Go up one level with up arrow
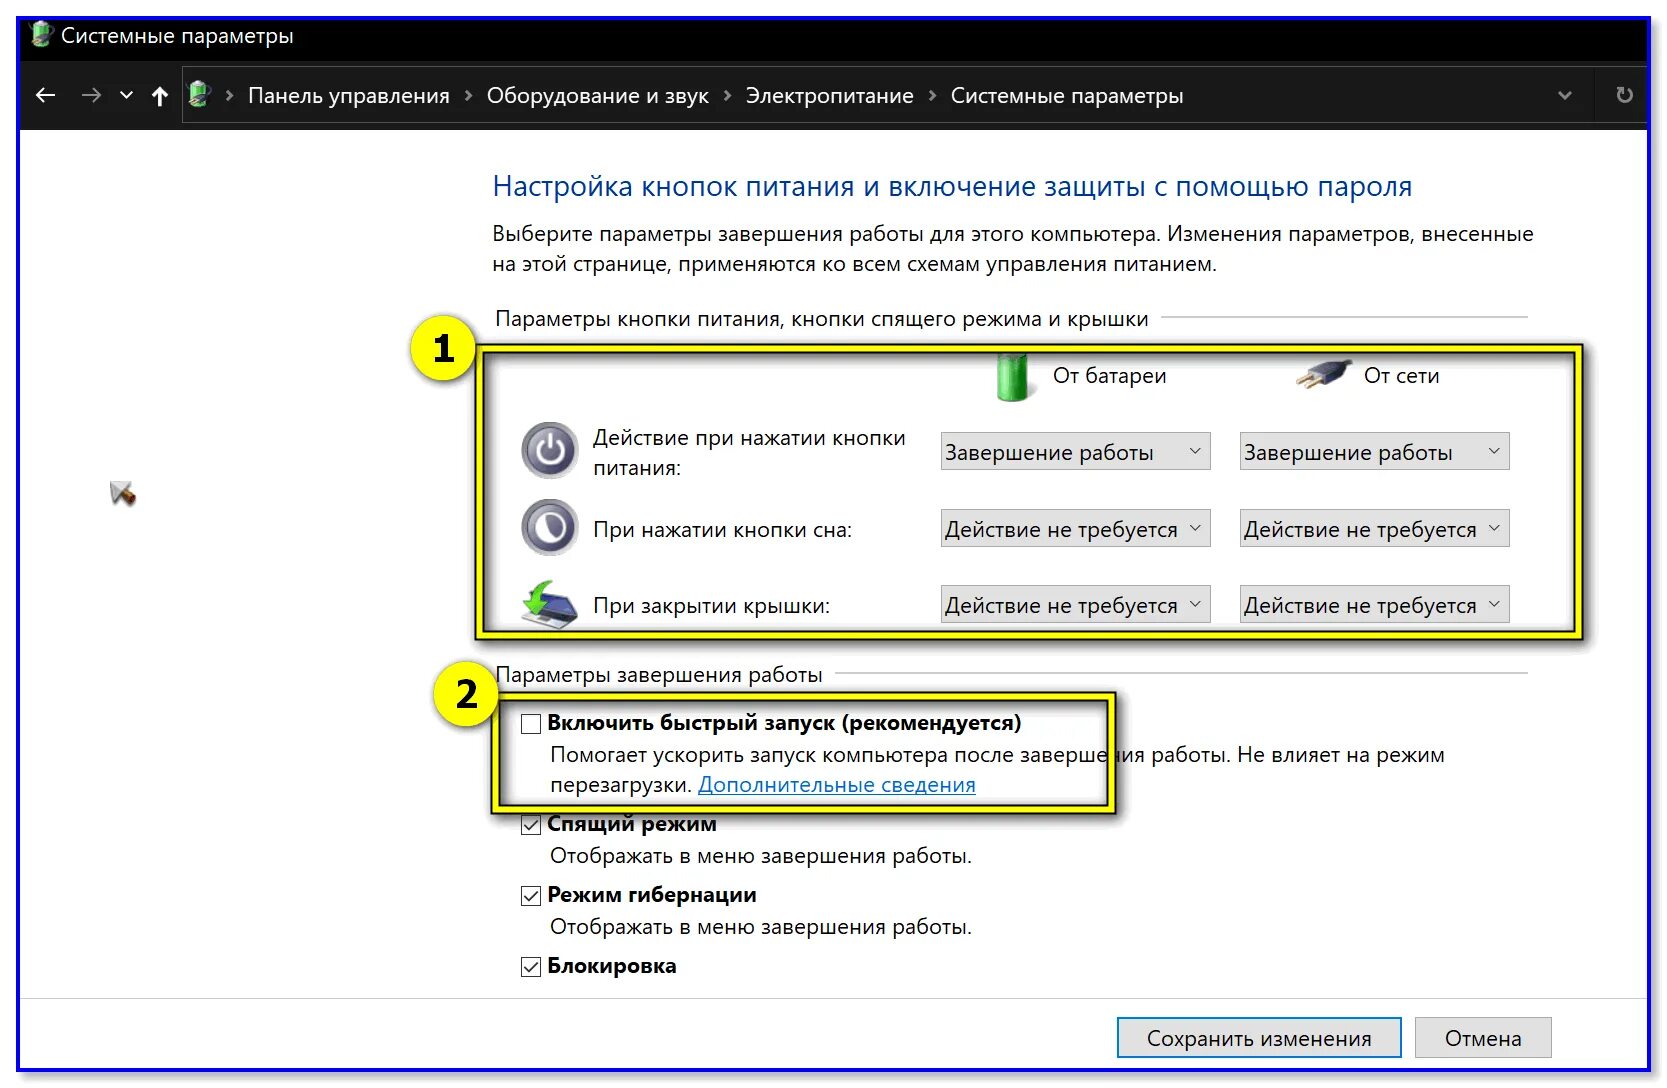Viewport: 1667px width, 1088px height. (160, 96)
